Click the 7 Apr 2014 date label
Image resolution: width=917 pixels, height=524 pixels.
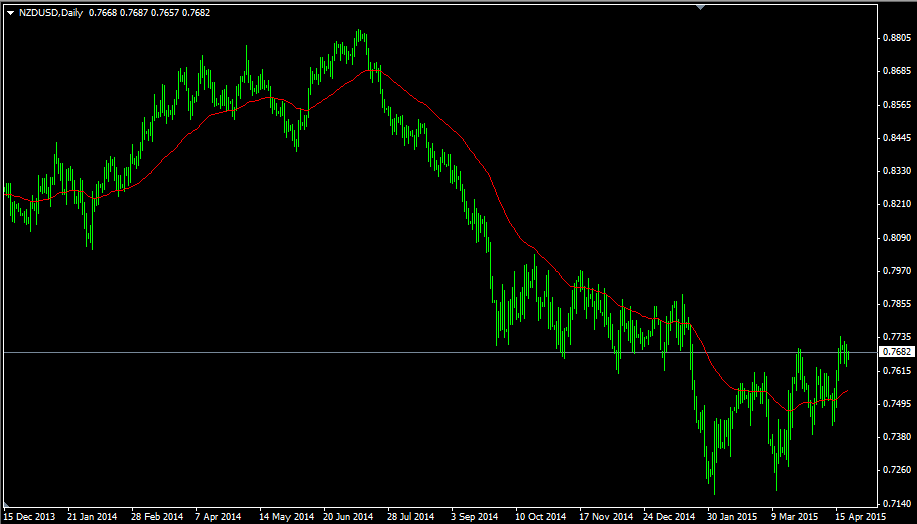click(x=218, y=517)
